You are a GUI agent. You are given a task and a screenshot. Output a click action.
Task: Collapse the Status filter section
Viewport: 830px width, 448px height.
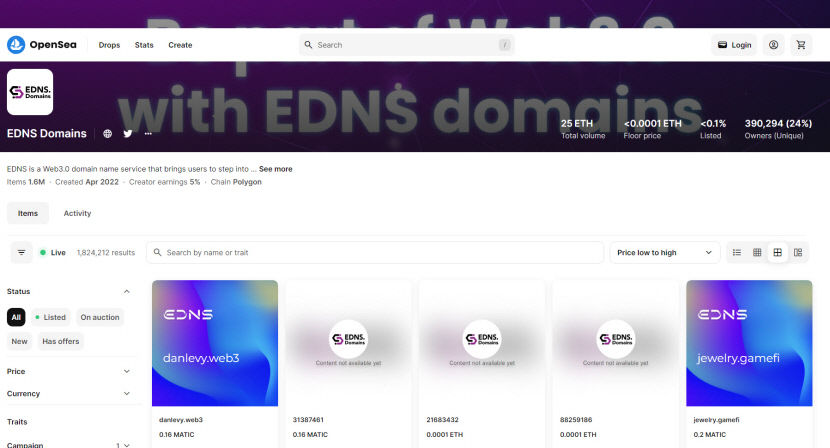coord(127,291)
